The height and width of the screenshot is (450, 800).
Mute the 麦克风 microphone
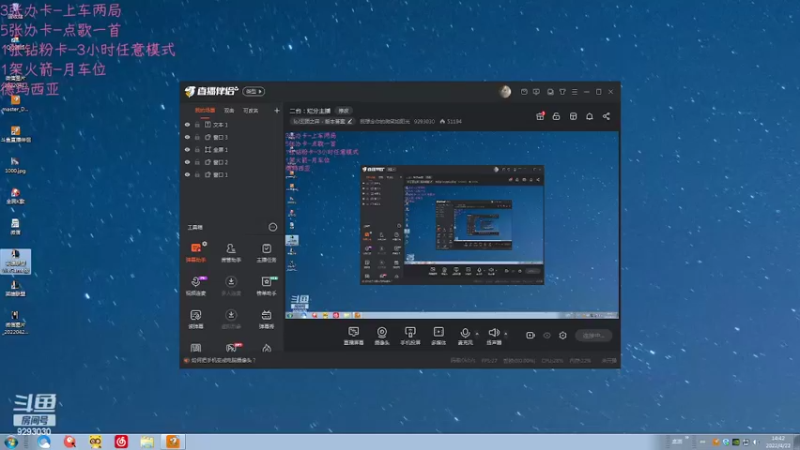[465, 336]
